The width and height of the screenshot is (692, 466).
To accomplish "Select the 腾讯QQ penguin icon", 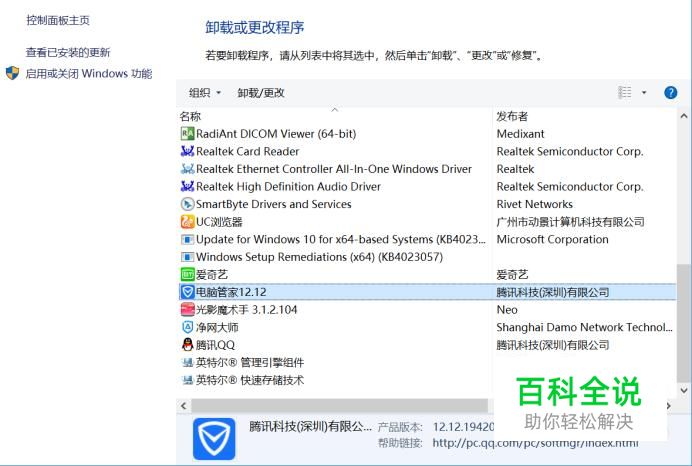I will (x=187, y=345).
